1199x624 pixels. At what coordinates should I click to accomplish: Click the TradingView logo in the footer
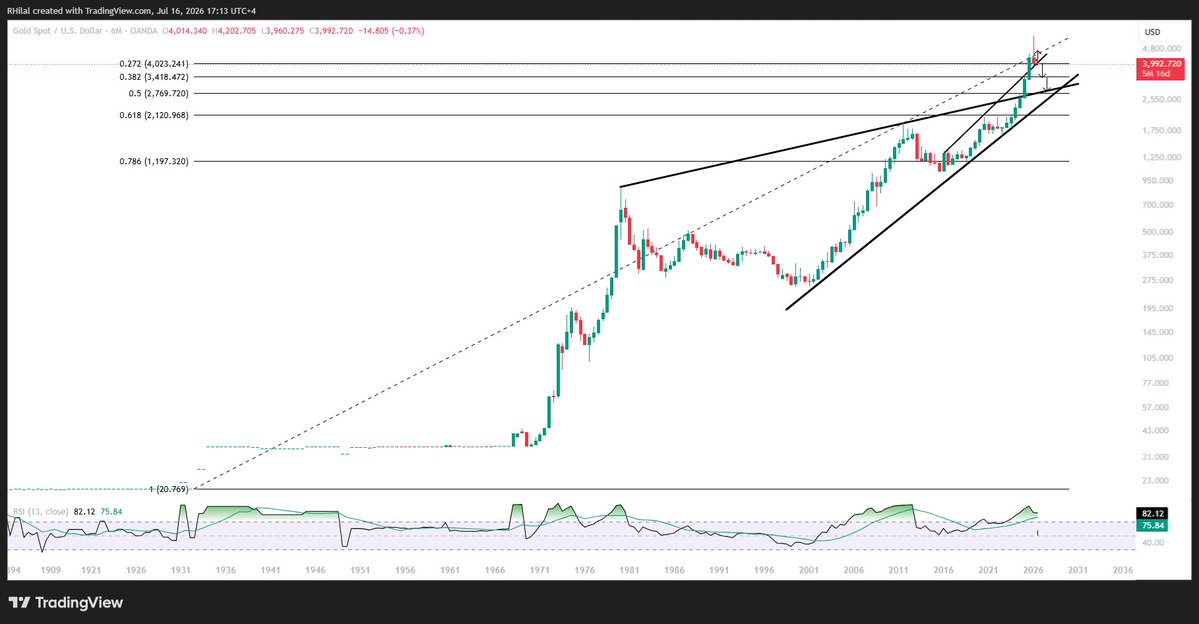point(66,603)
